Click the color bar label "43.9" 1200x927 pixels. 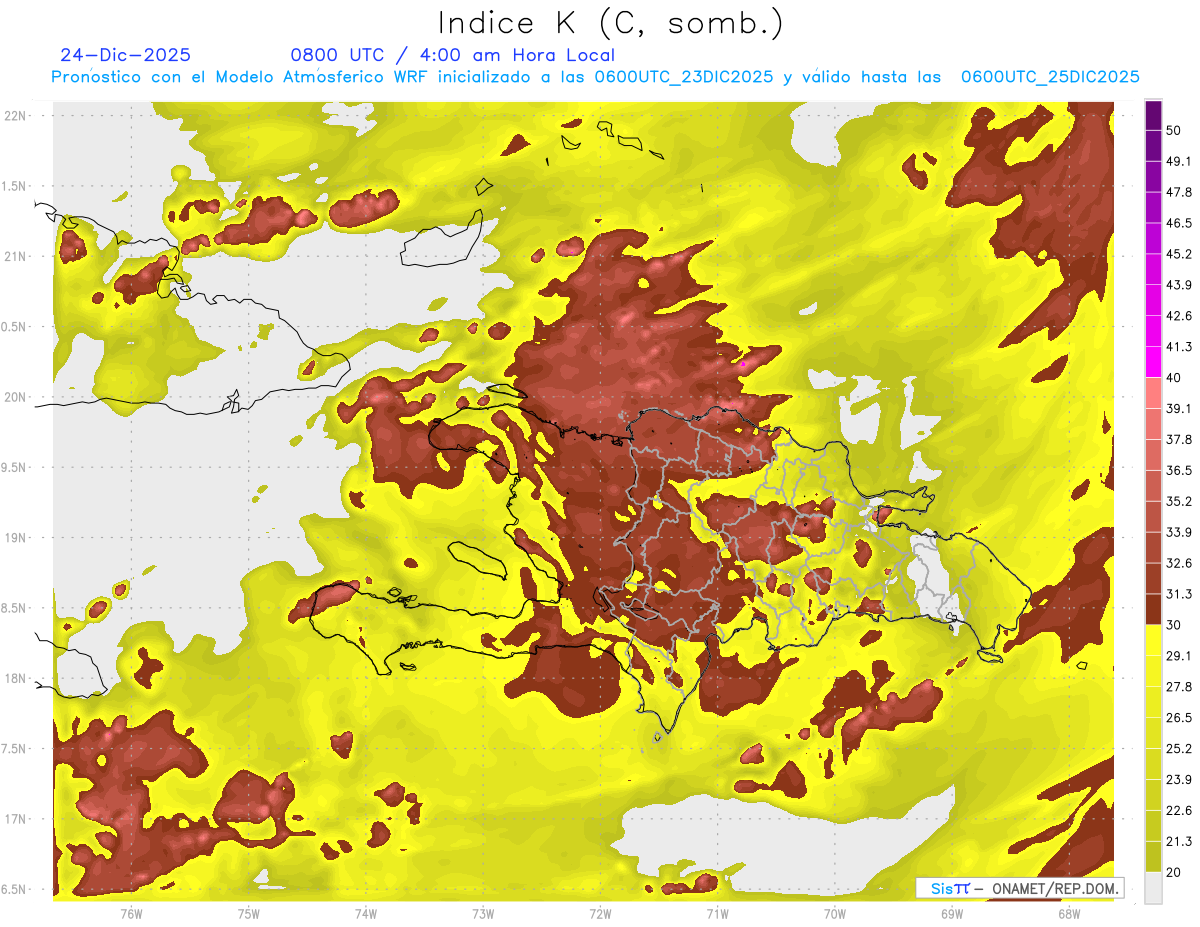(1179, 285)
